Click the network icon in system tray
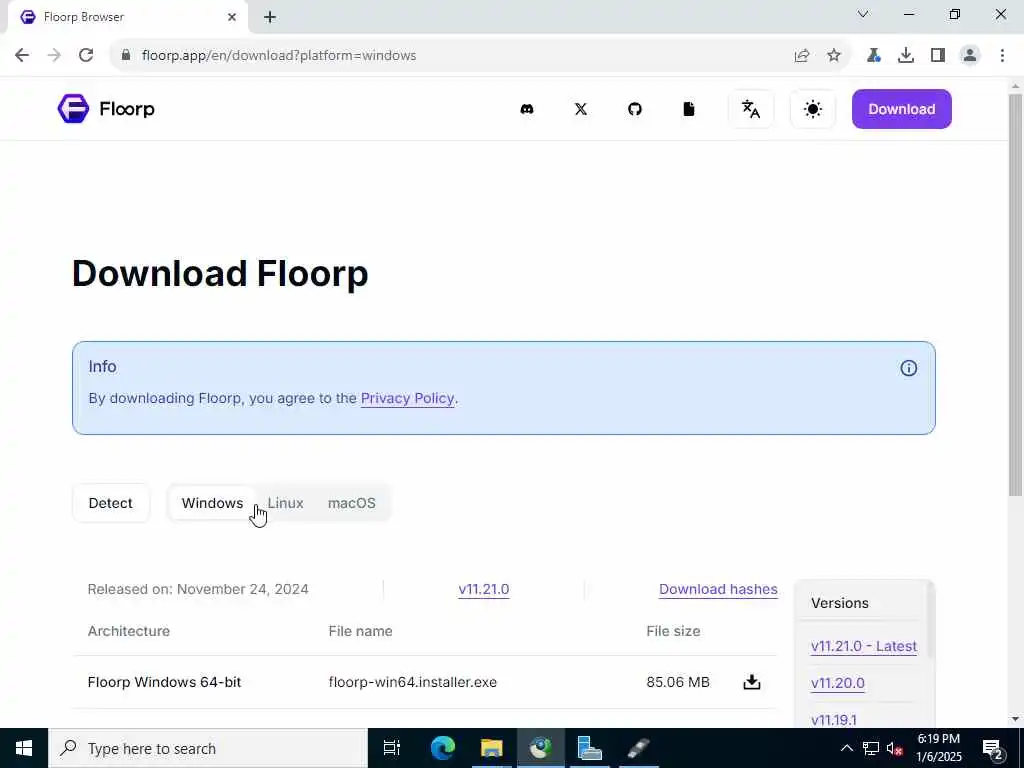This screenshot has width=1024, height=768. click(871, 748)
